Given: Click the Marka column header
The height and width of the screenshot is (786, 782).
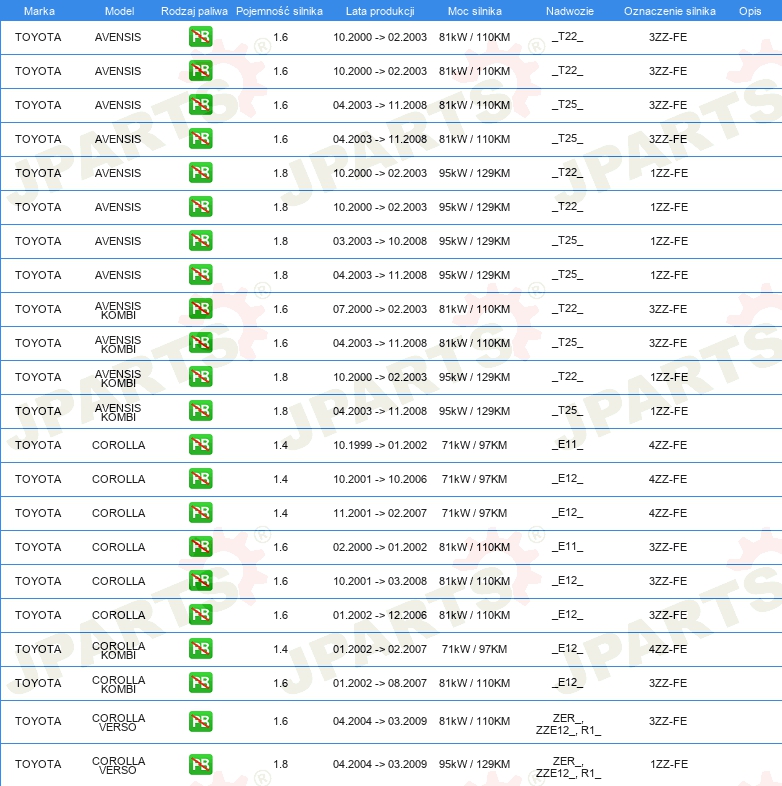Looking at the screenshot, I should click(x=39, y=11).
